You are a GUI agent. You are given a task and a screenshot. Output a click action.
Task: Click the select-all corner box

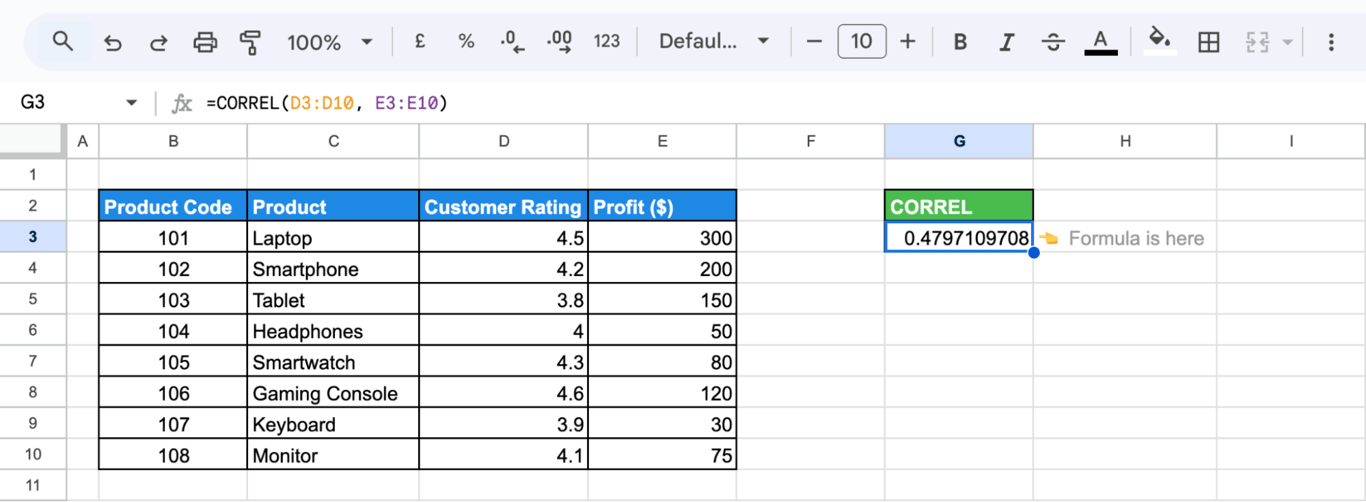[33, 142]
